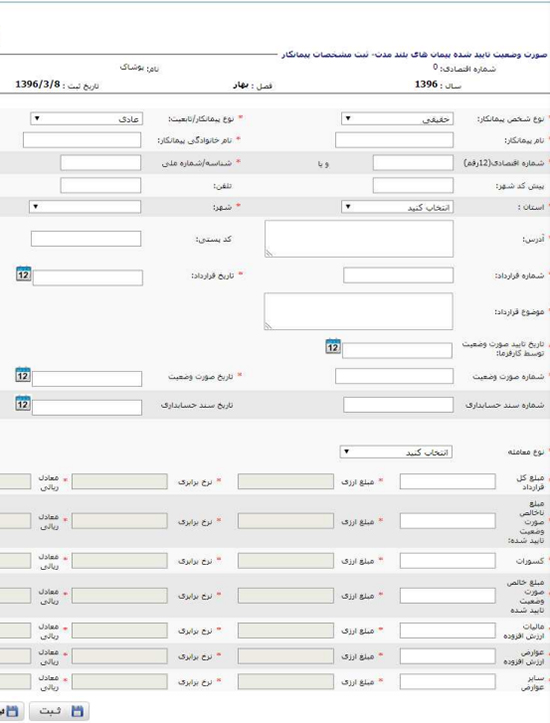The height and width of the screenshot is (723, 550).
Task: Open the نوع معامله dropdown
Action: [396, 452]
